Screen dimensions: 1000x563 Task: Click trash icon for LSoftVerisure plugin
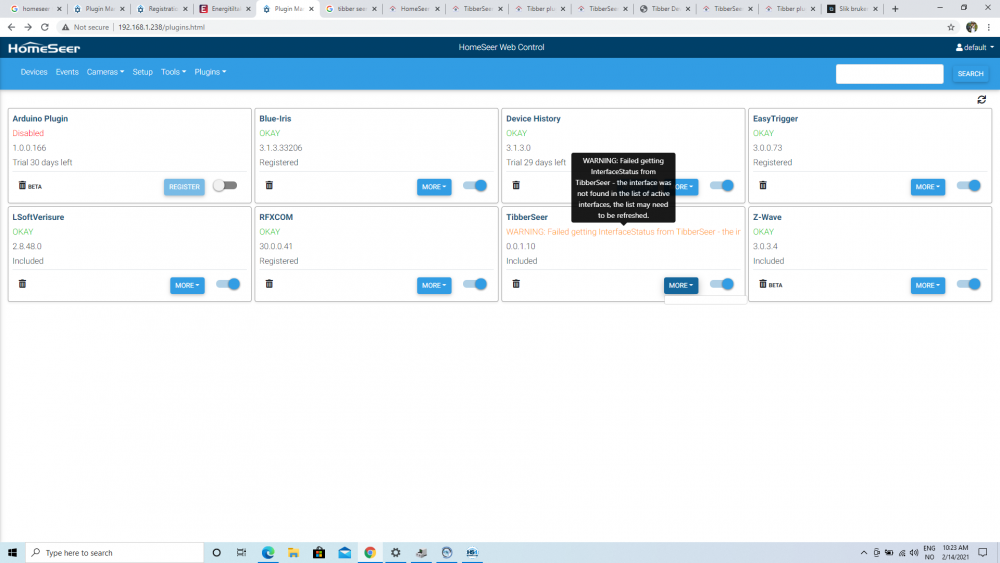(x=22, y=284)
